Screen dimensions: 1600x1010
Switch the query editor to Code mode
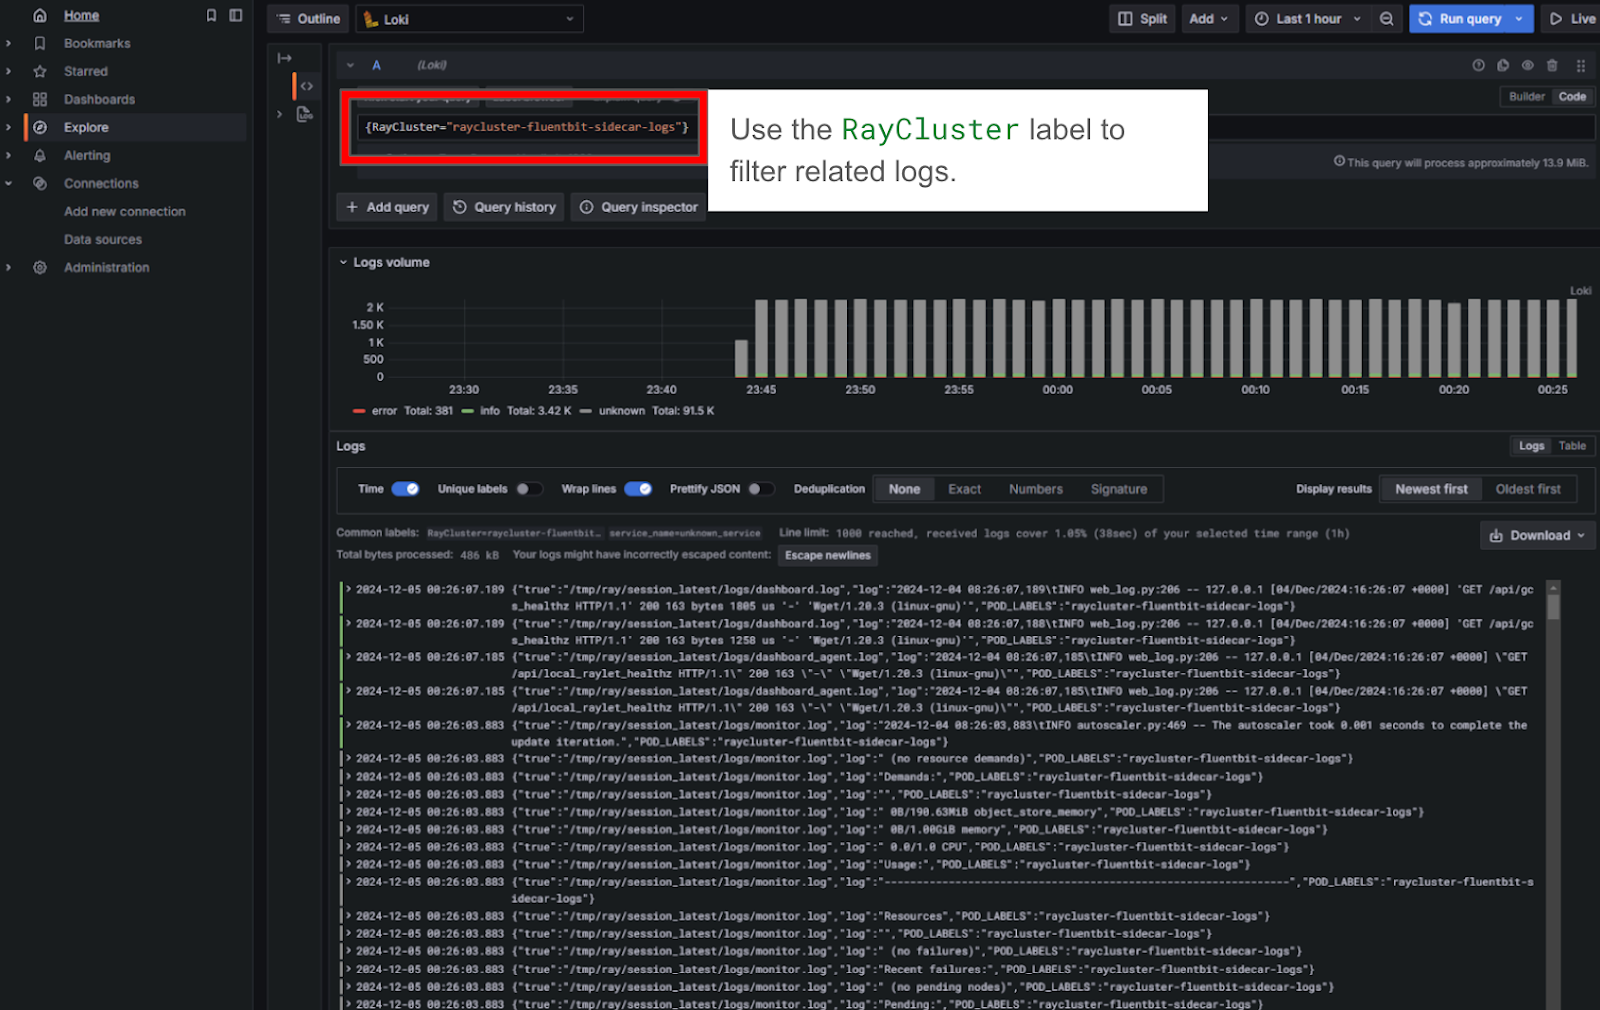coord(1572,97)
